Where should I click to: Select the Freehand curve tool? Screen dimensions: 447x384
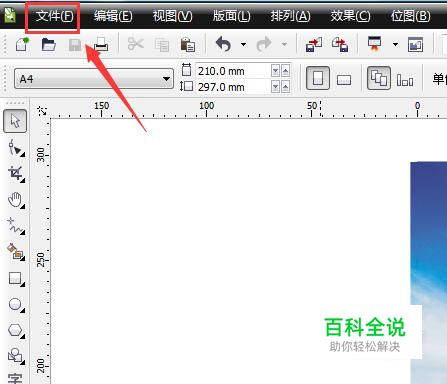click(x=16, y=226)
